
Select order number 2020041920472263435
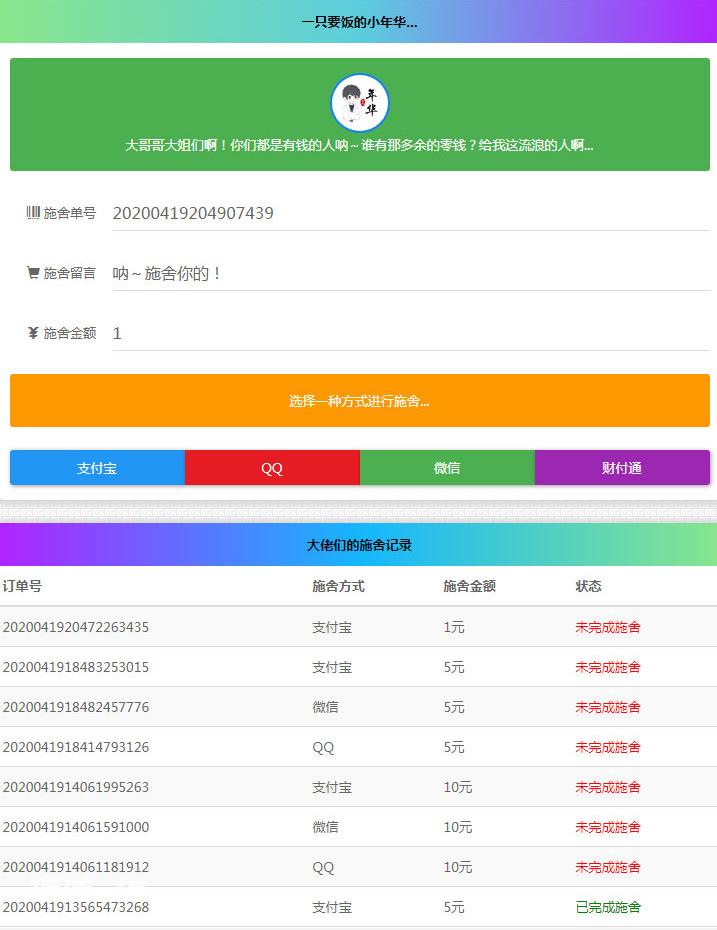(x=76, y=627)
